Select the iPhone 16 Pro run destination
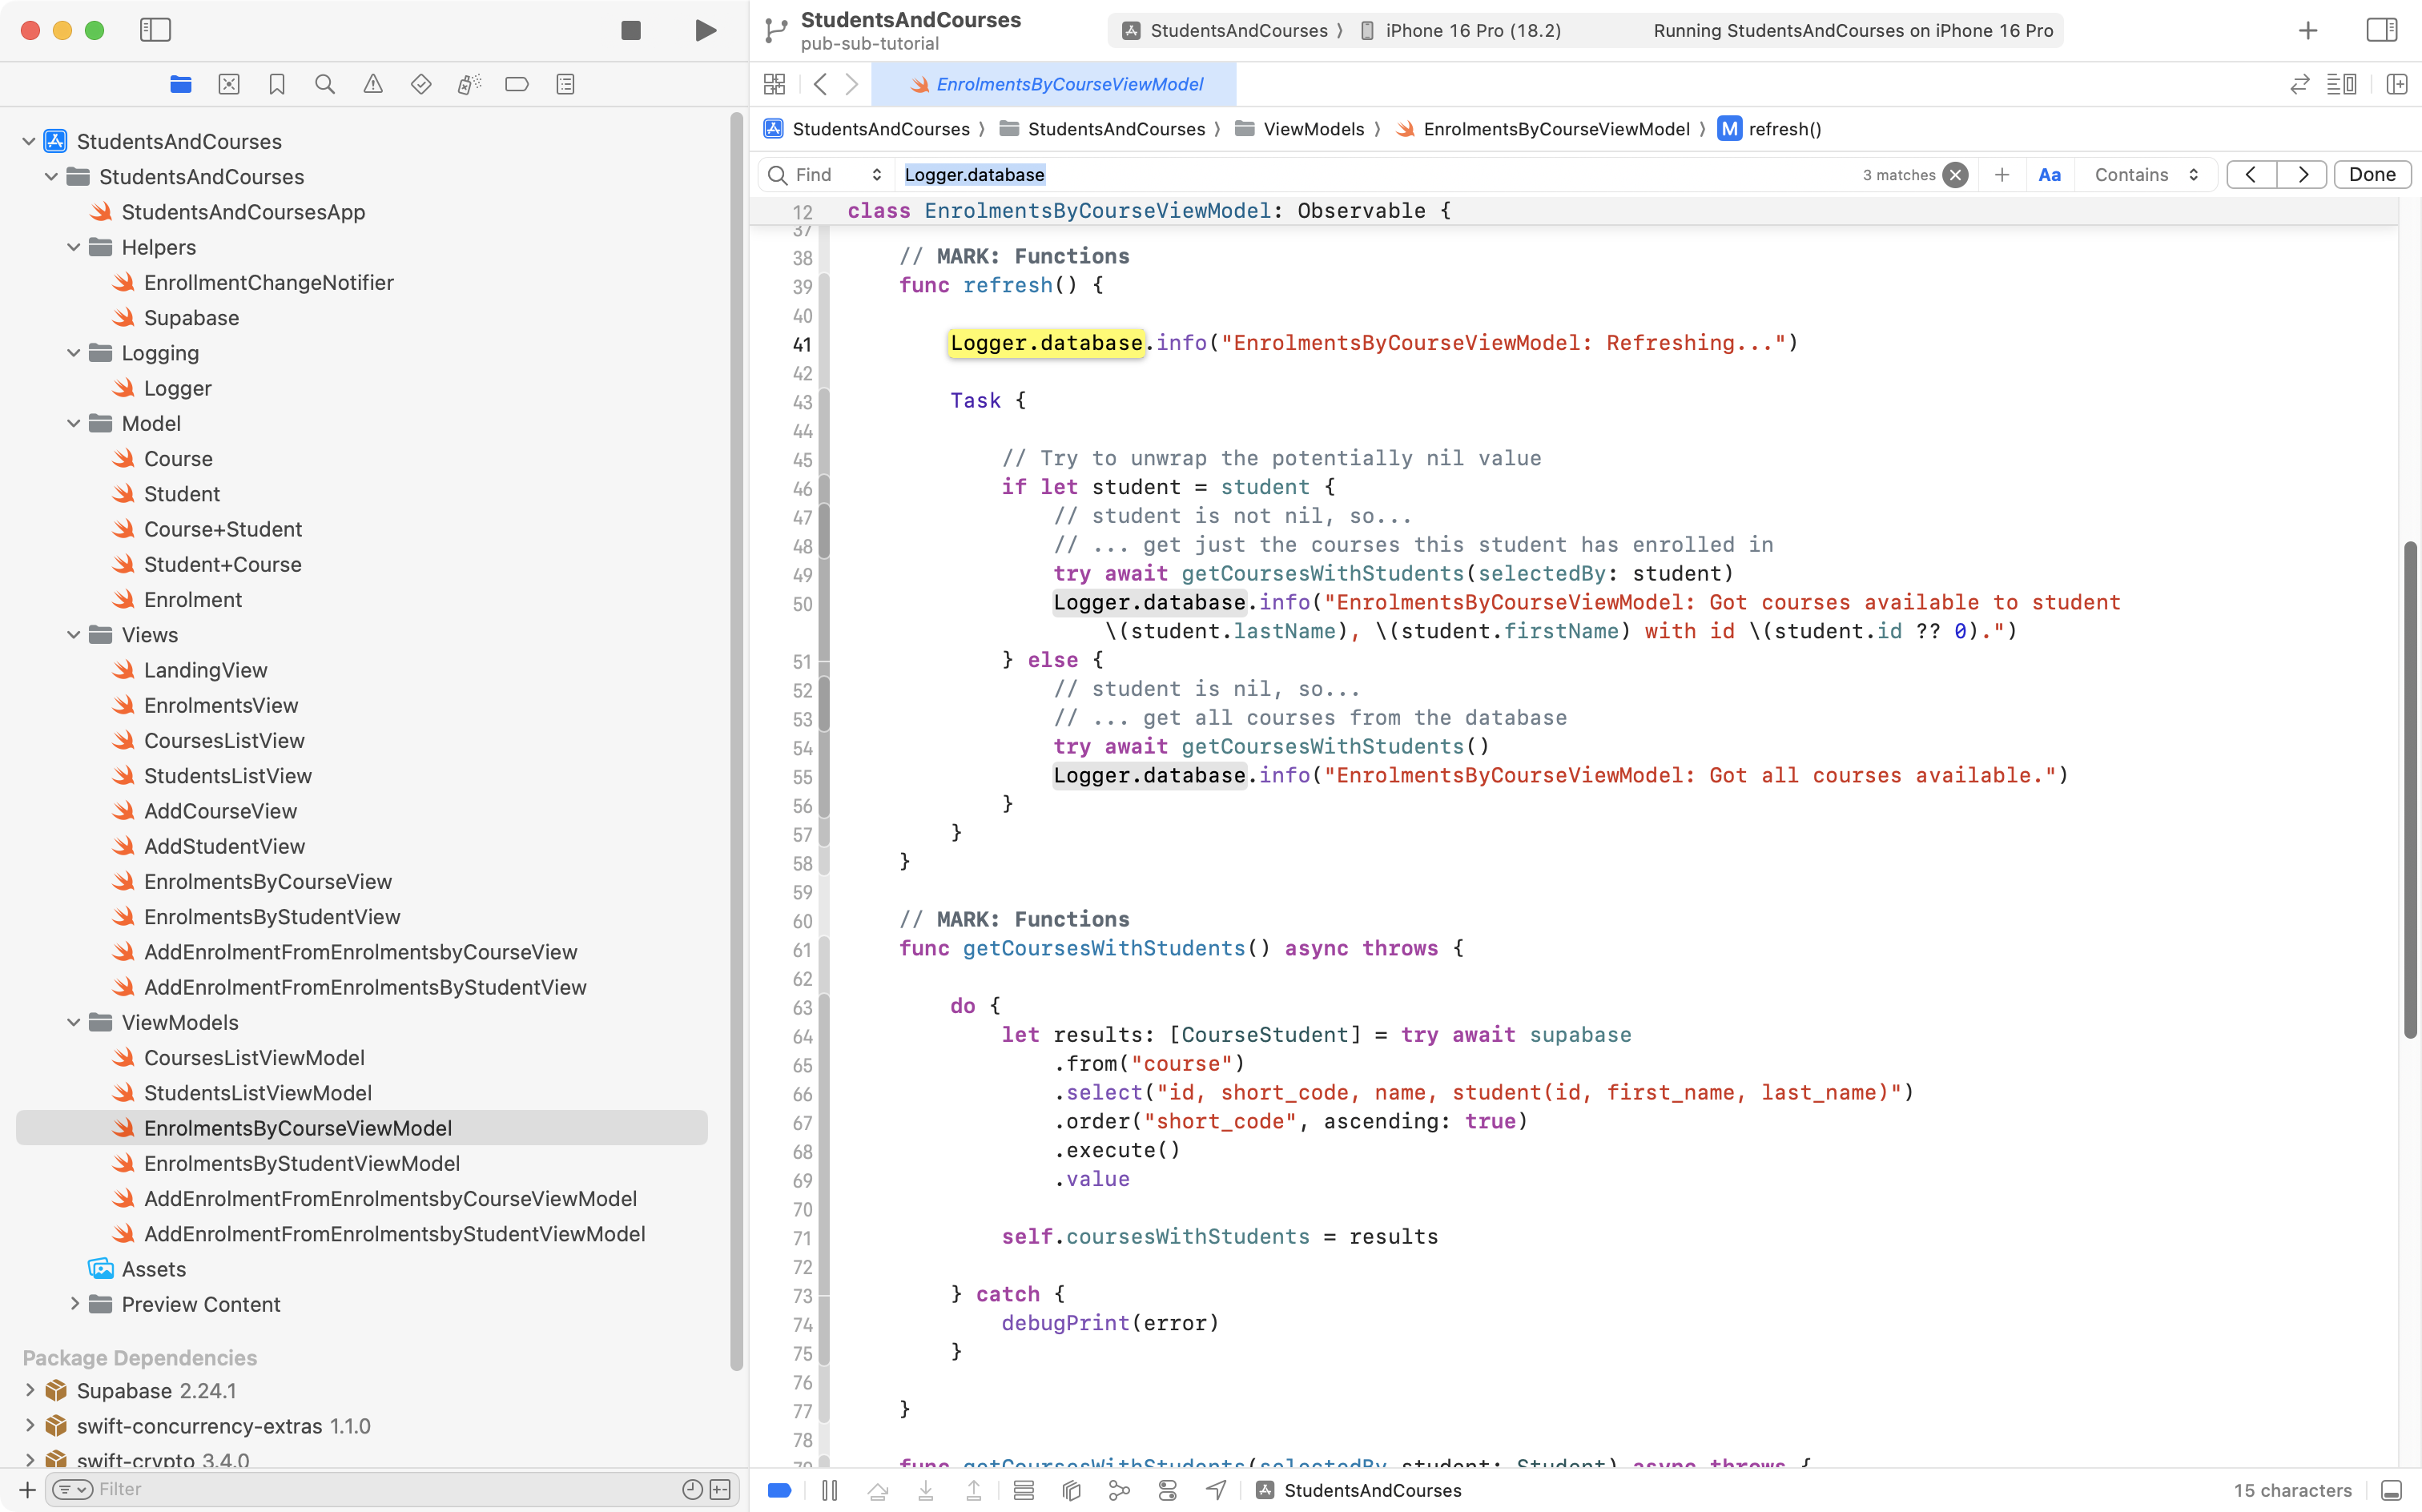2422x1512 pixels. click(1471, 30)
